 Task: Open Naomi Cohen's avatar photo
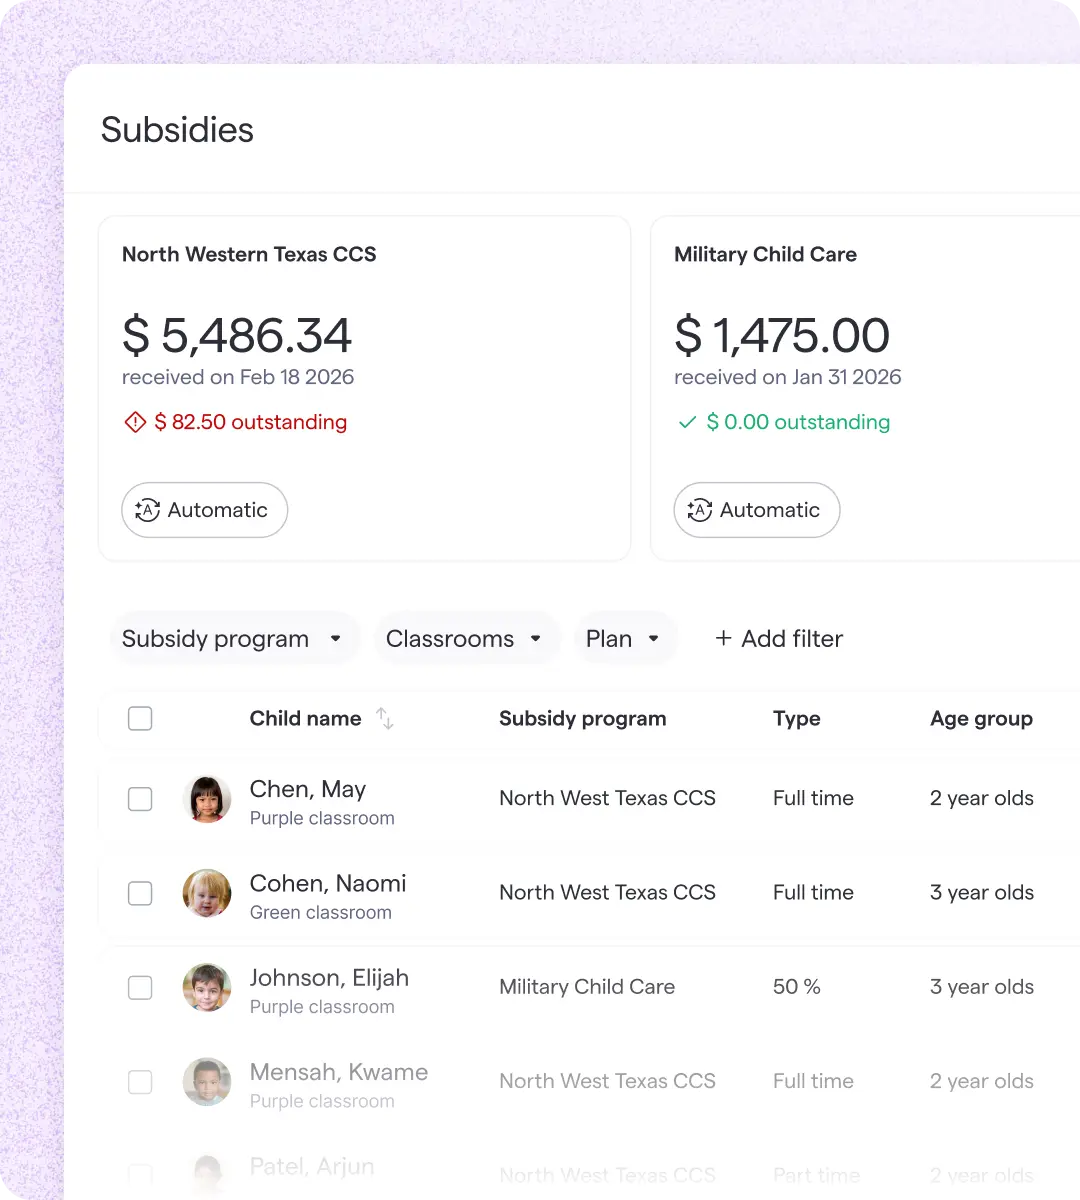coord(207,893)
